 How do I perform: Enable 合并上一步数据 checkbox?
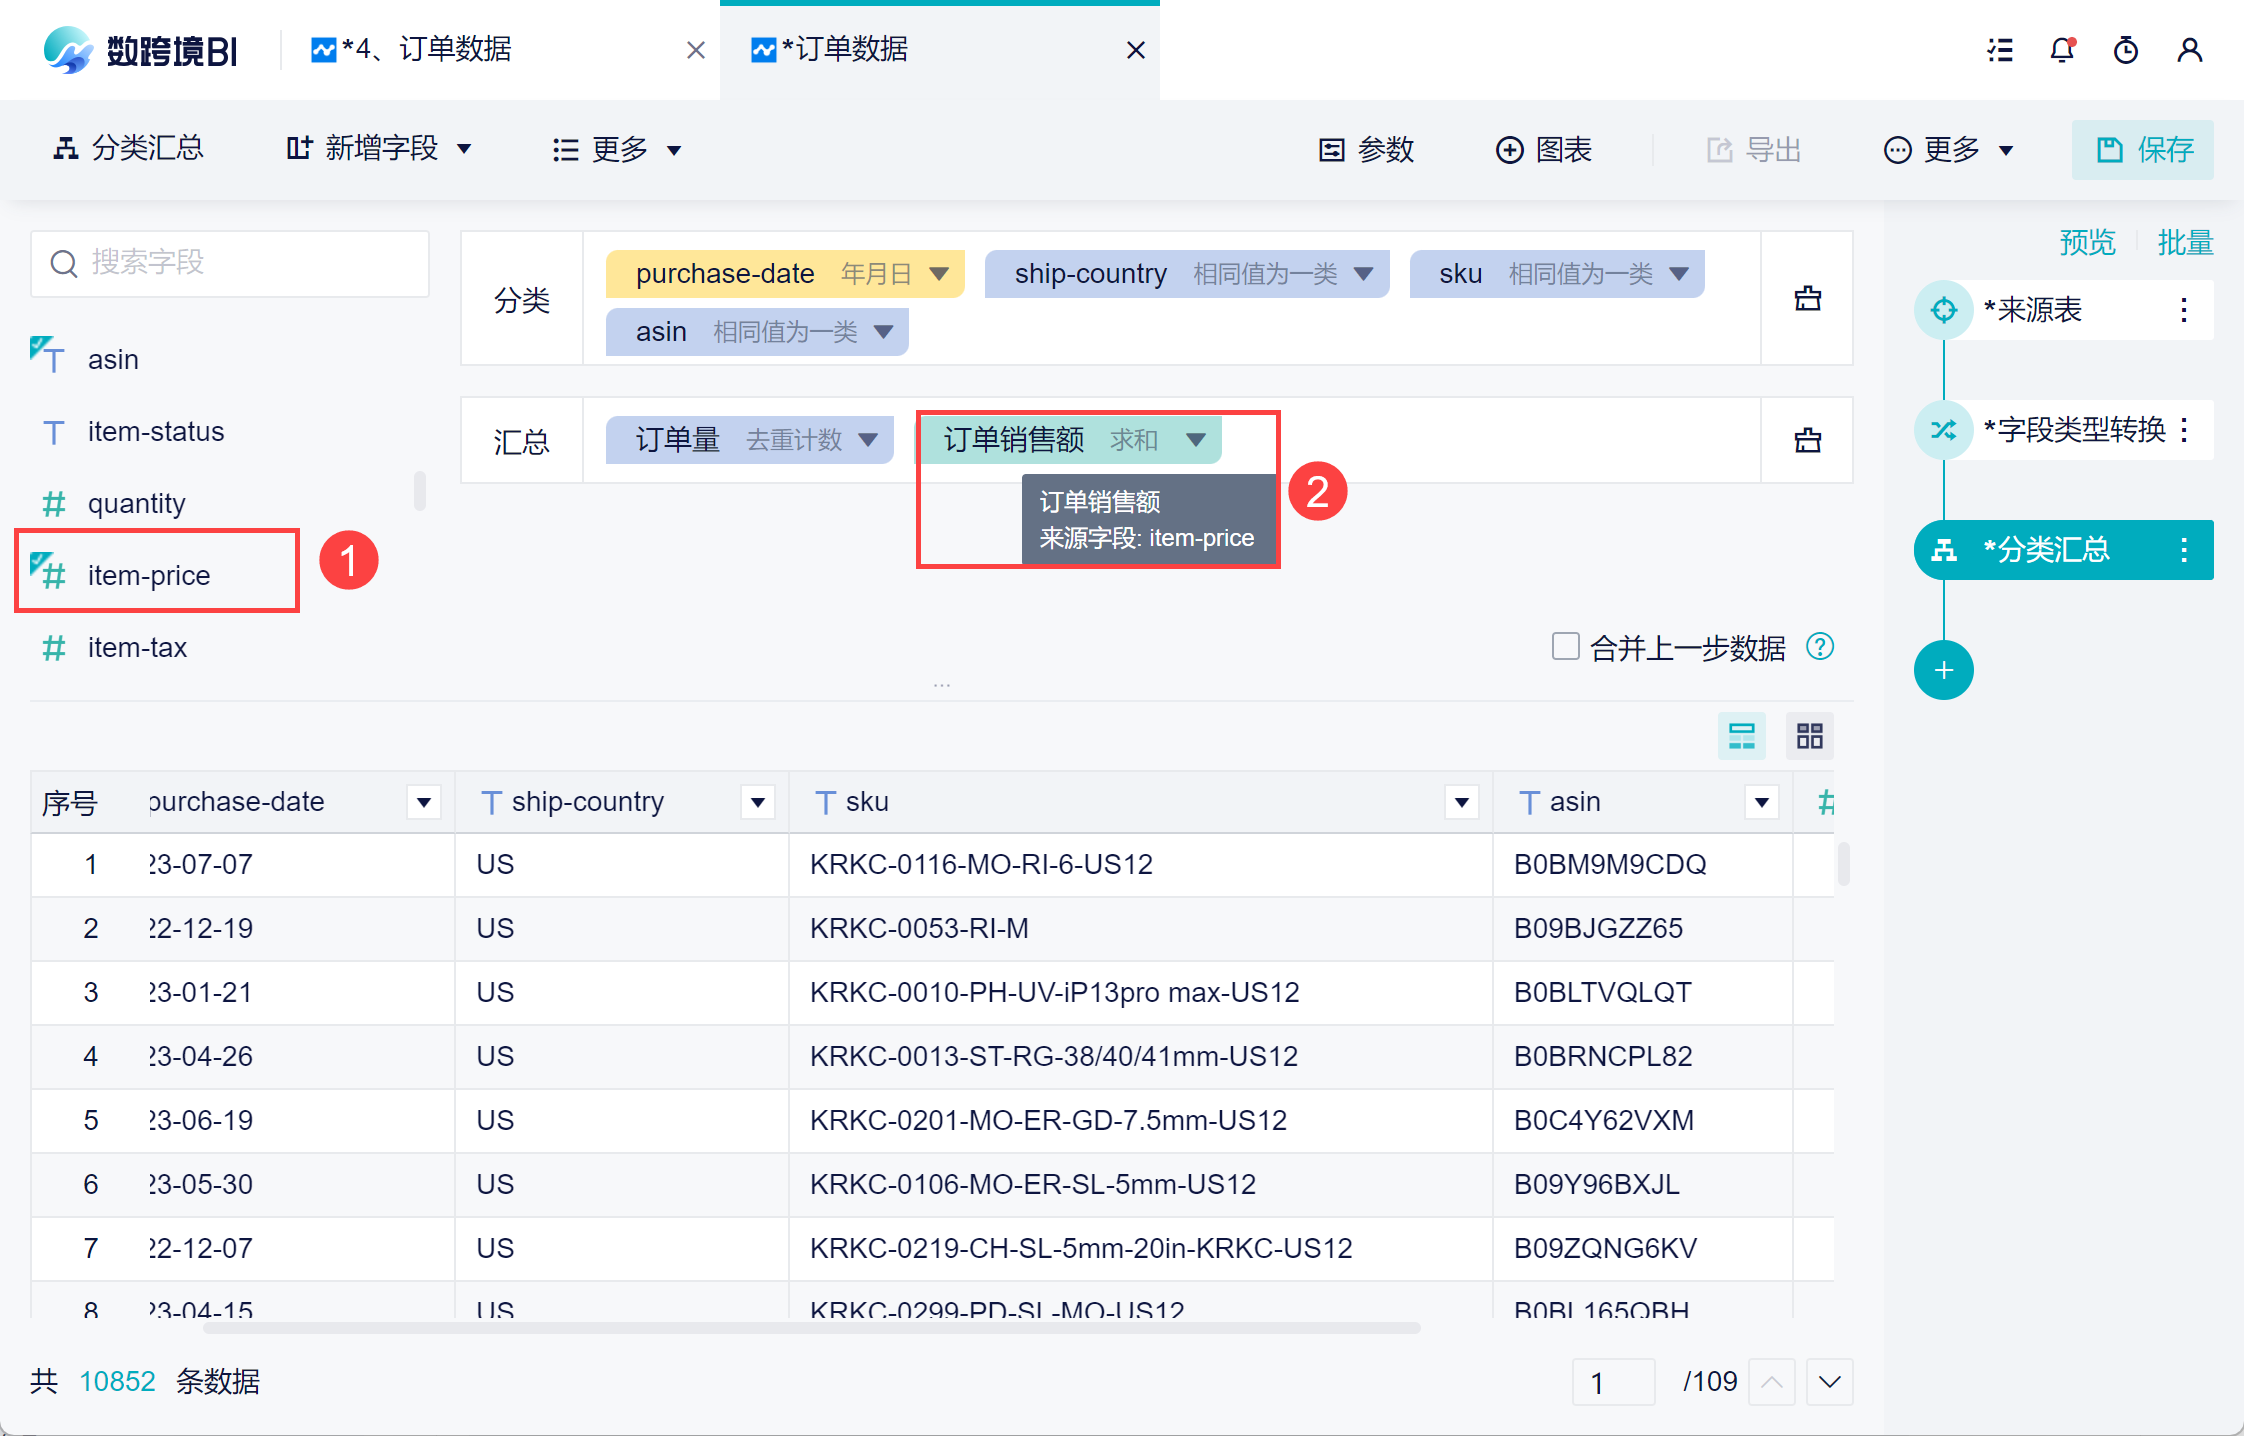1565,647
